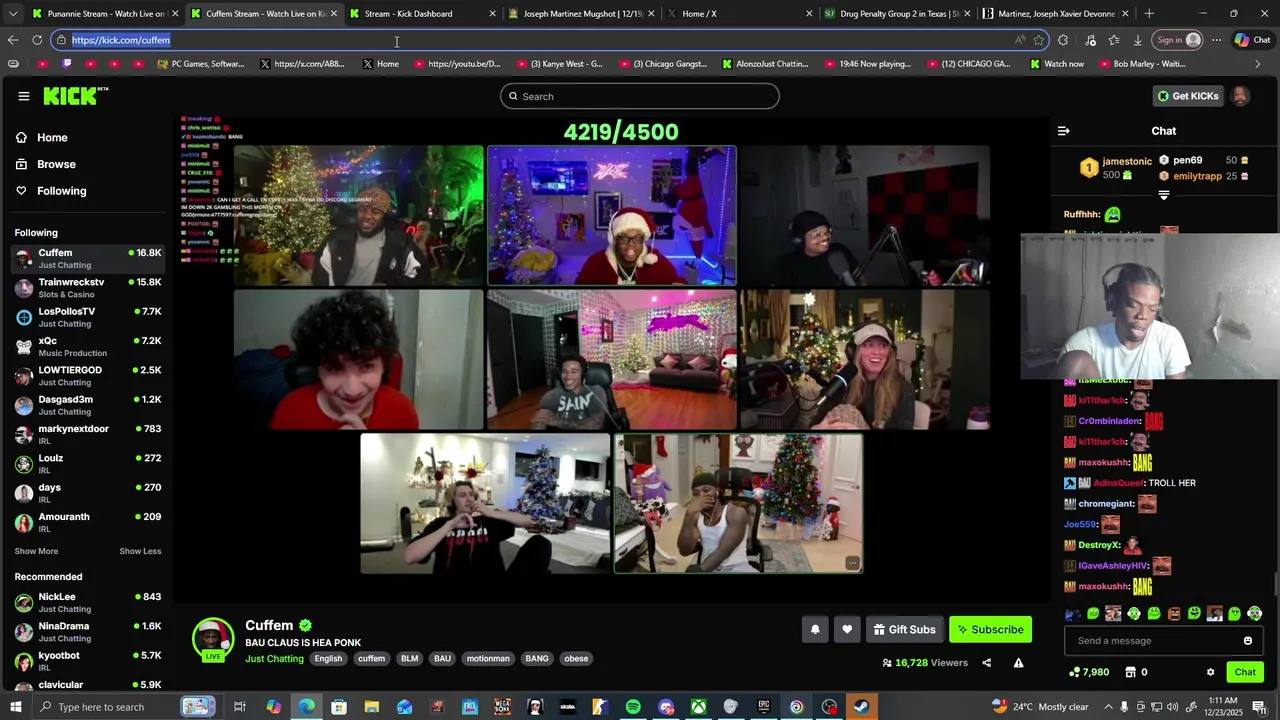
Task: Expand the chat leaderboard arrow
Action: [x=1163, y=195]
